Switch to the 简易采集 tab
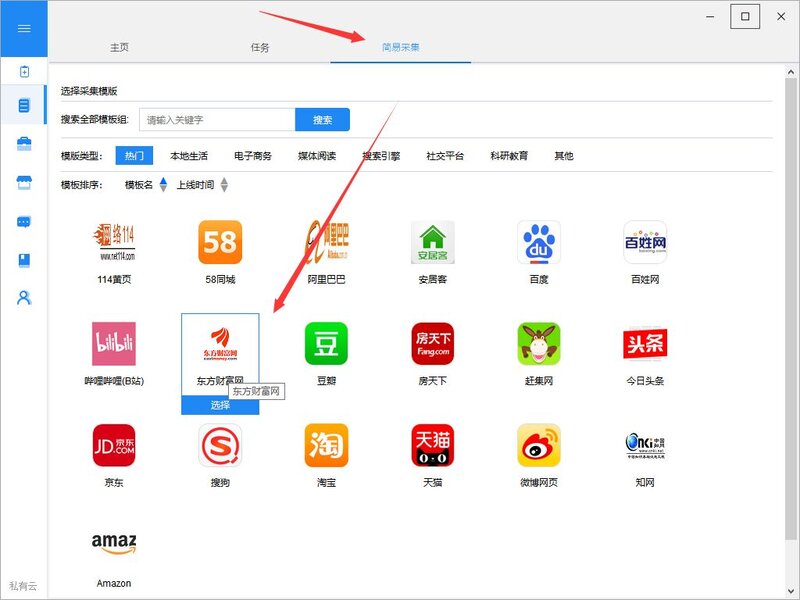 (x=401, y=47)
